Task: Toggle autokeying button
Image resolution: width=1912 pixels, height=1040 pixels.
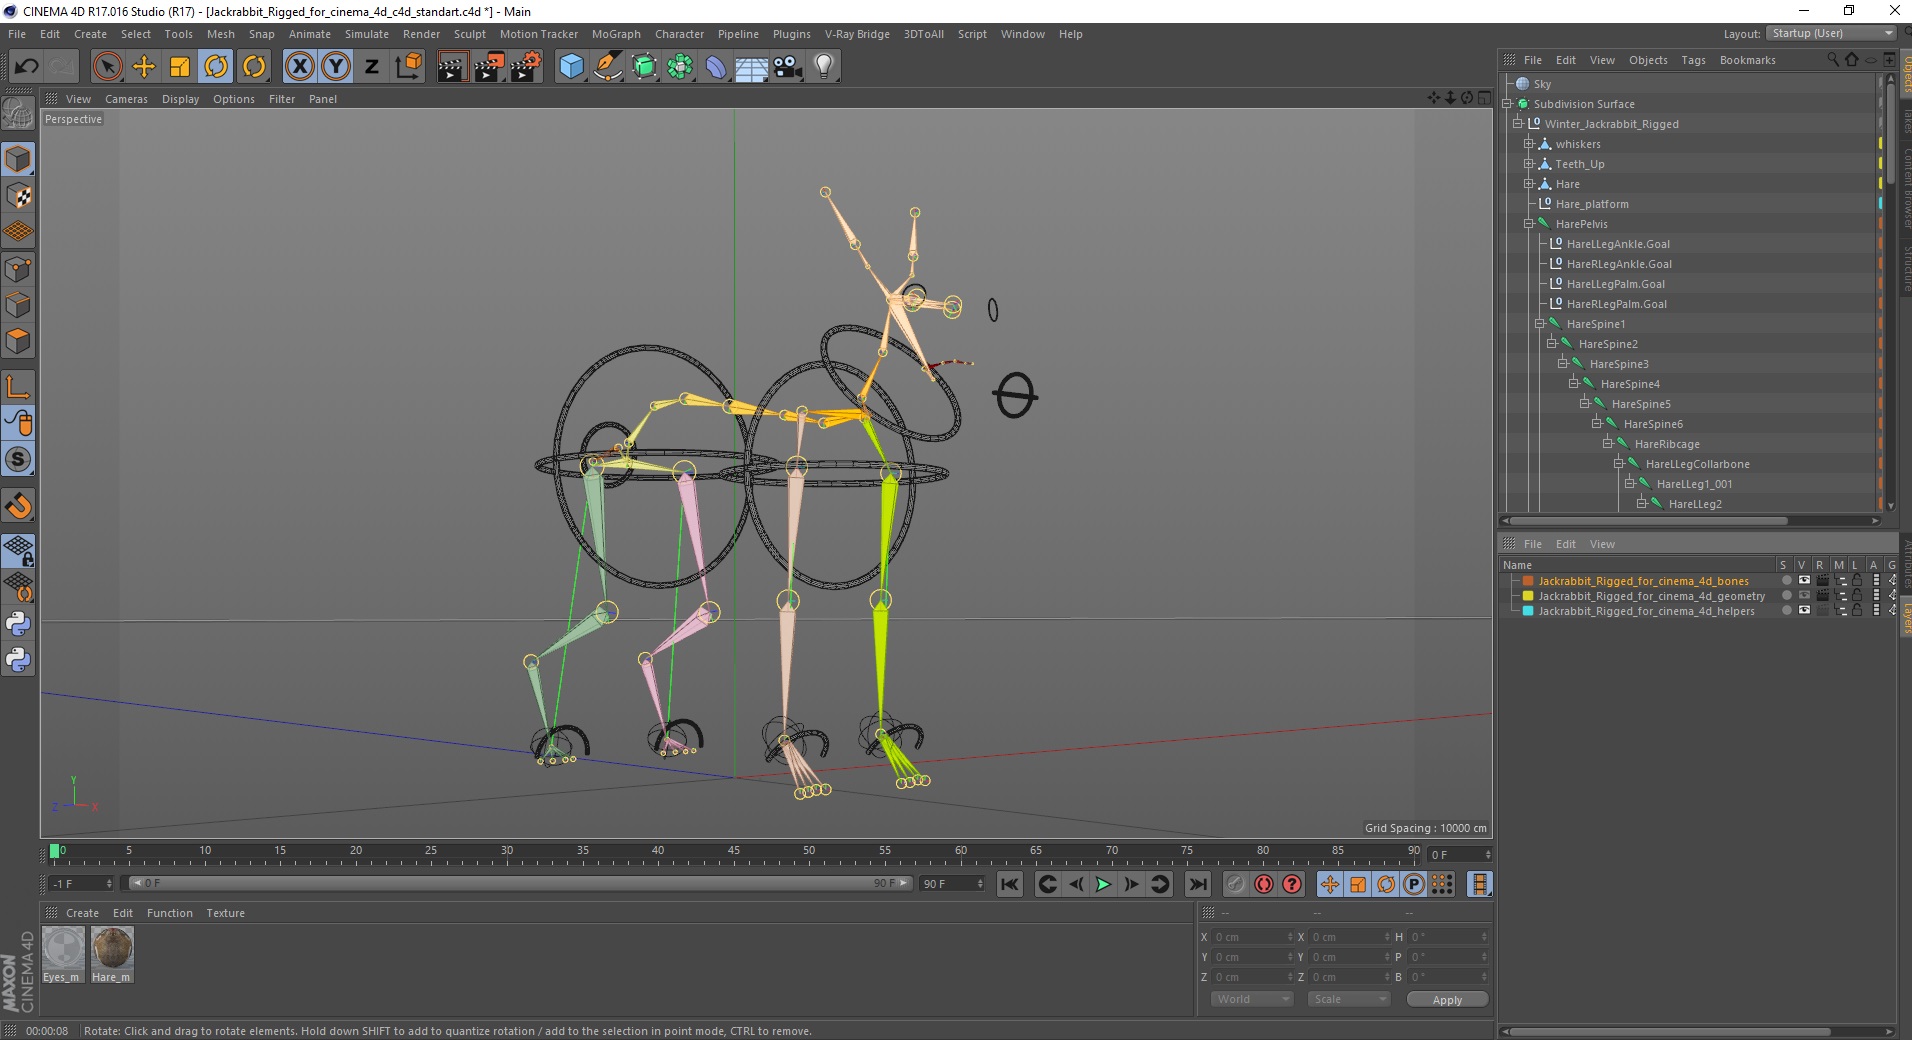Action: (x=1264, y=884)
